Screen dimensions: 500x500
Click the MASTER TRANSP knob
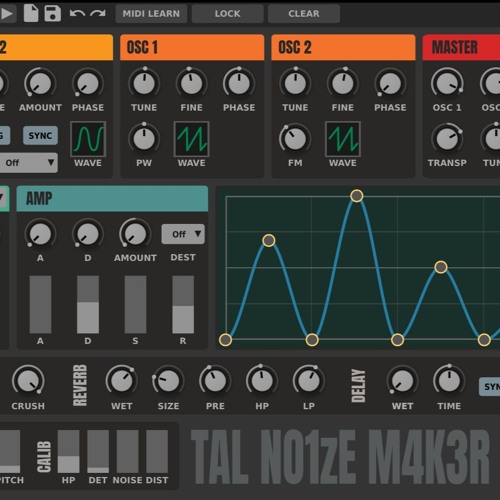[x=447, y=138]
